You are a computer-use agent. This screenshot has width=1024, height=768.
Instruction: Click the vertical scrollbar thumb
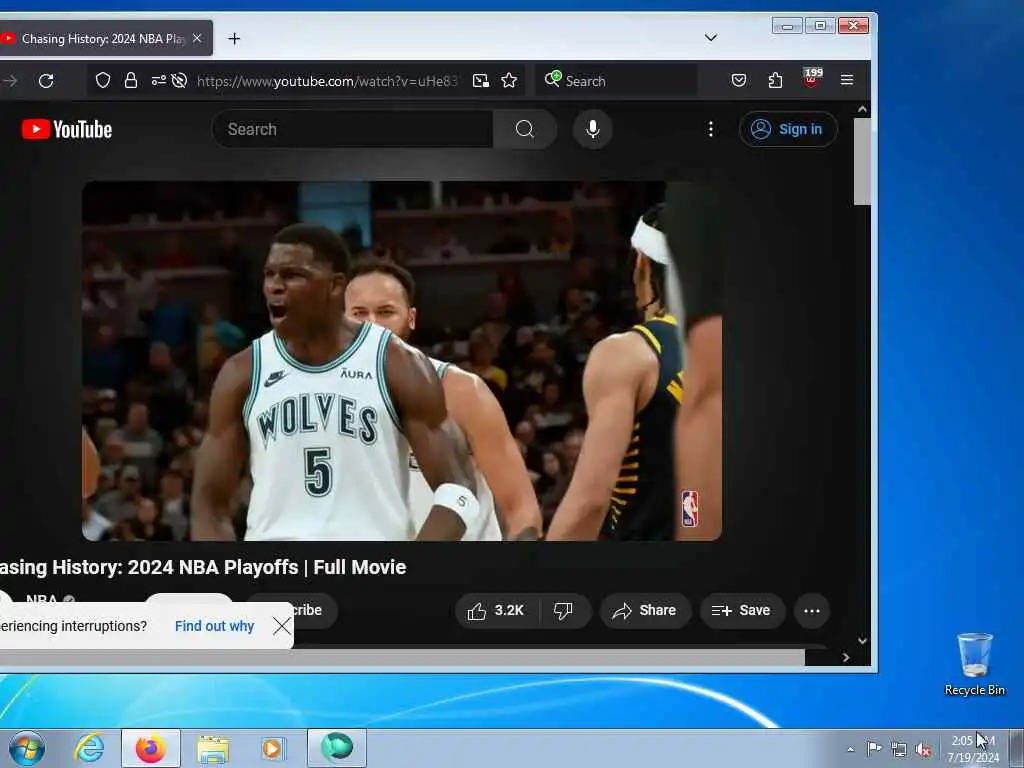click(x=862, y=161)
